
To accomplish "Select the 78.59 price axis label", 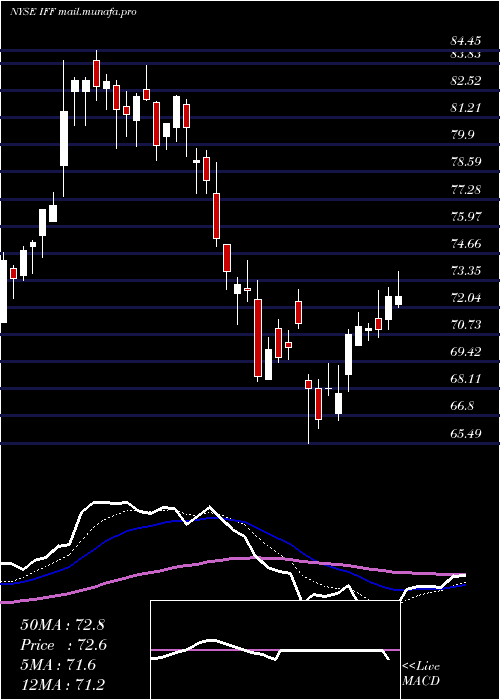I will coord(465,162).
